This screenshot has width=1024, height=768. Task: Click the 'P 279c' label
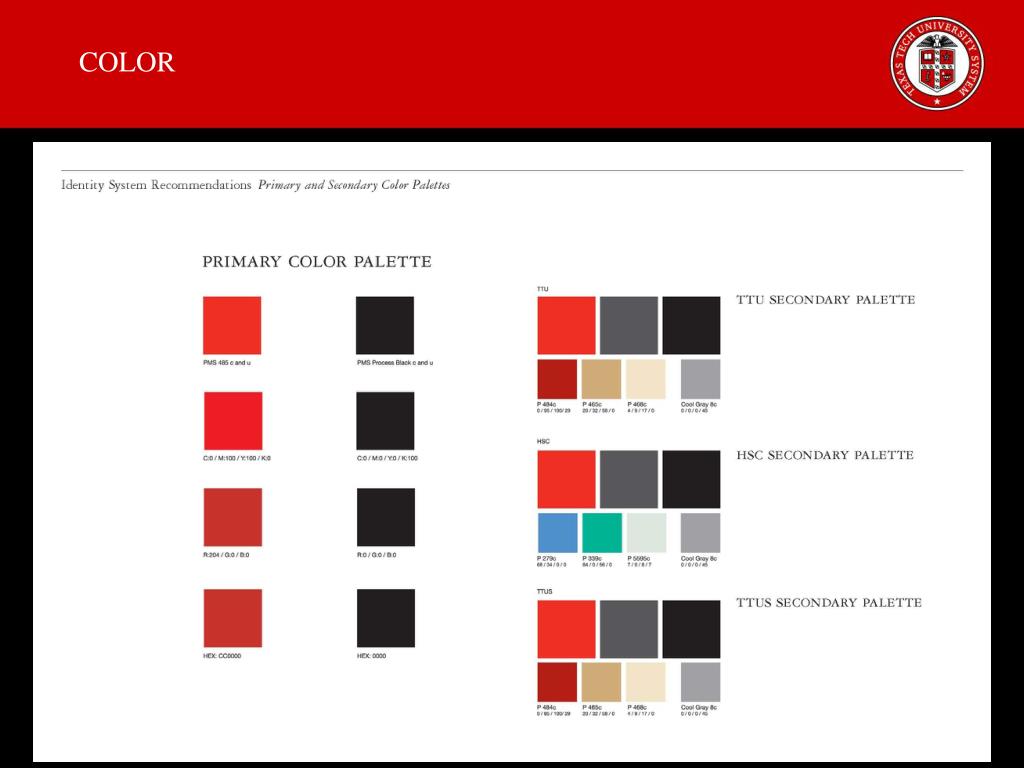coord(547,558)
